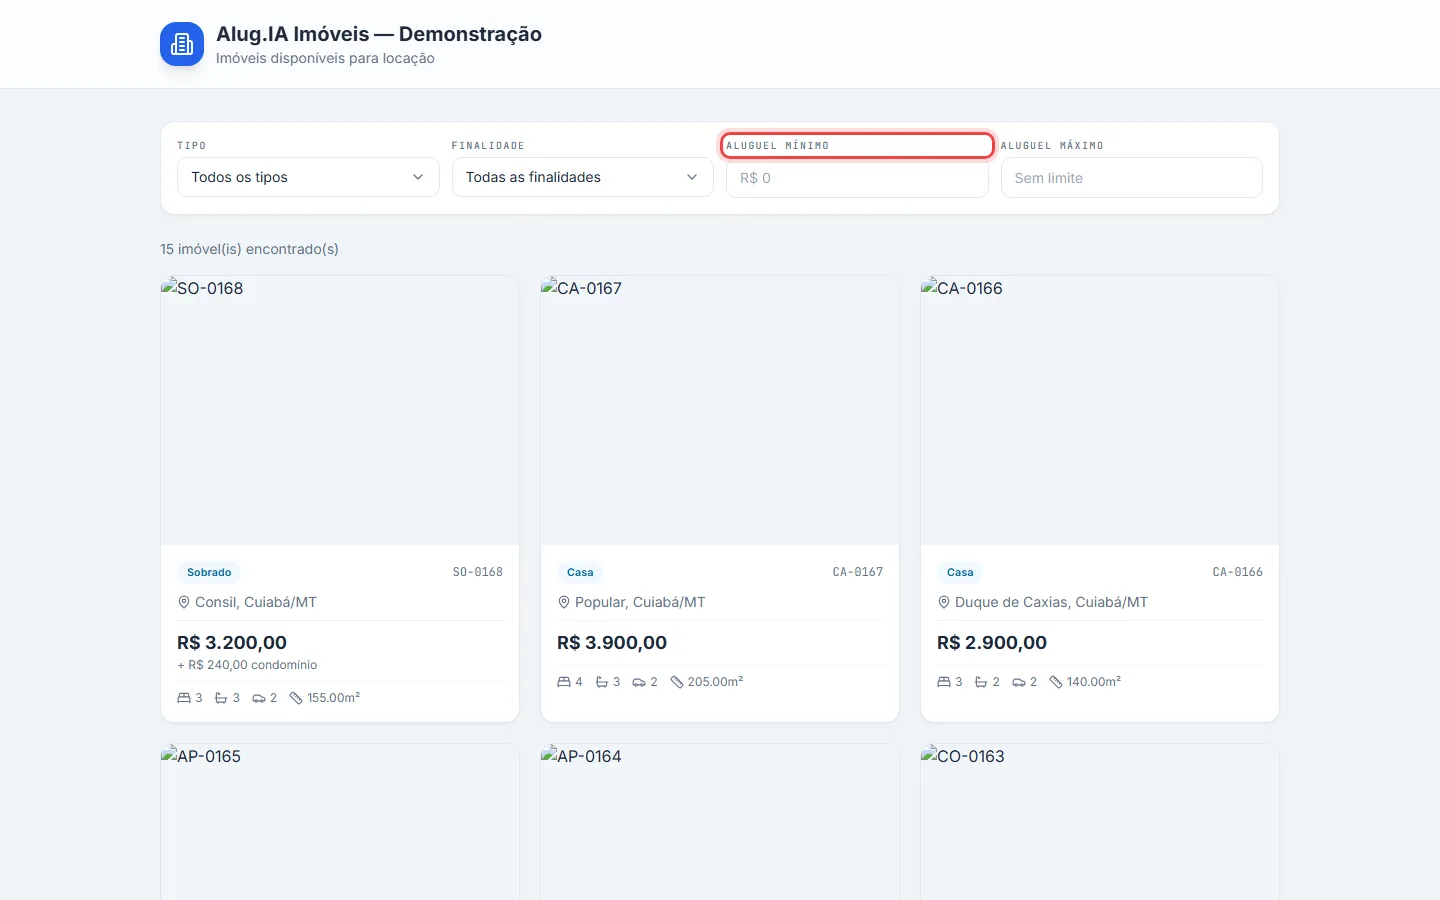This screenshot has width=1440, height=900.
Task: Click area ruler icon next to 140.00m²
Action: (x=1056, y=682)
